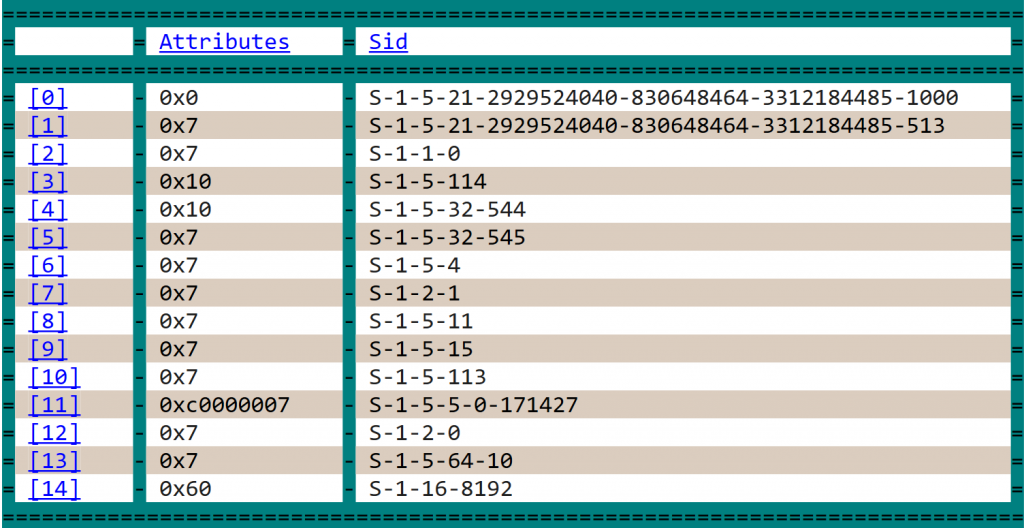This screenshot has width=1024, height=528.
Task: Click the Sid column header link
Action: [388, 42]
